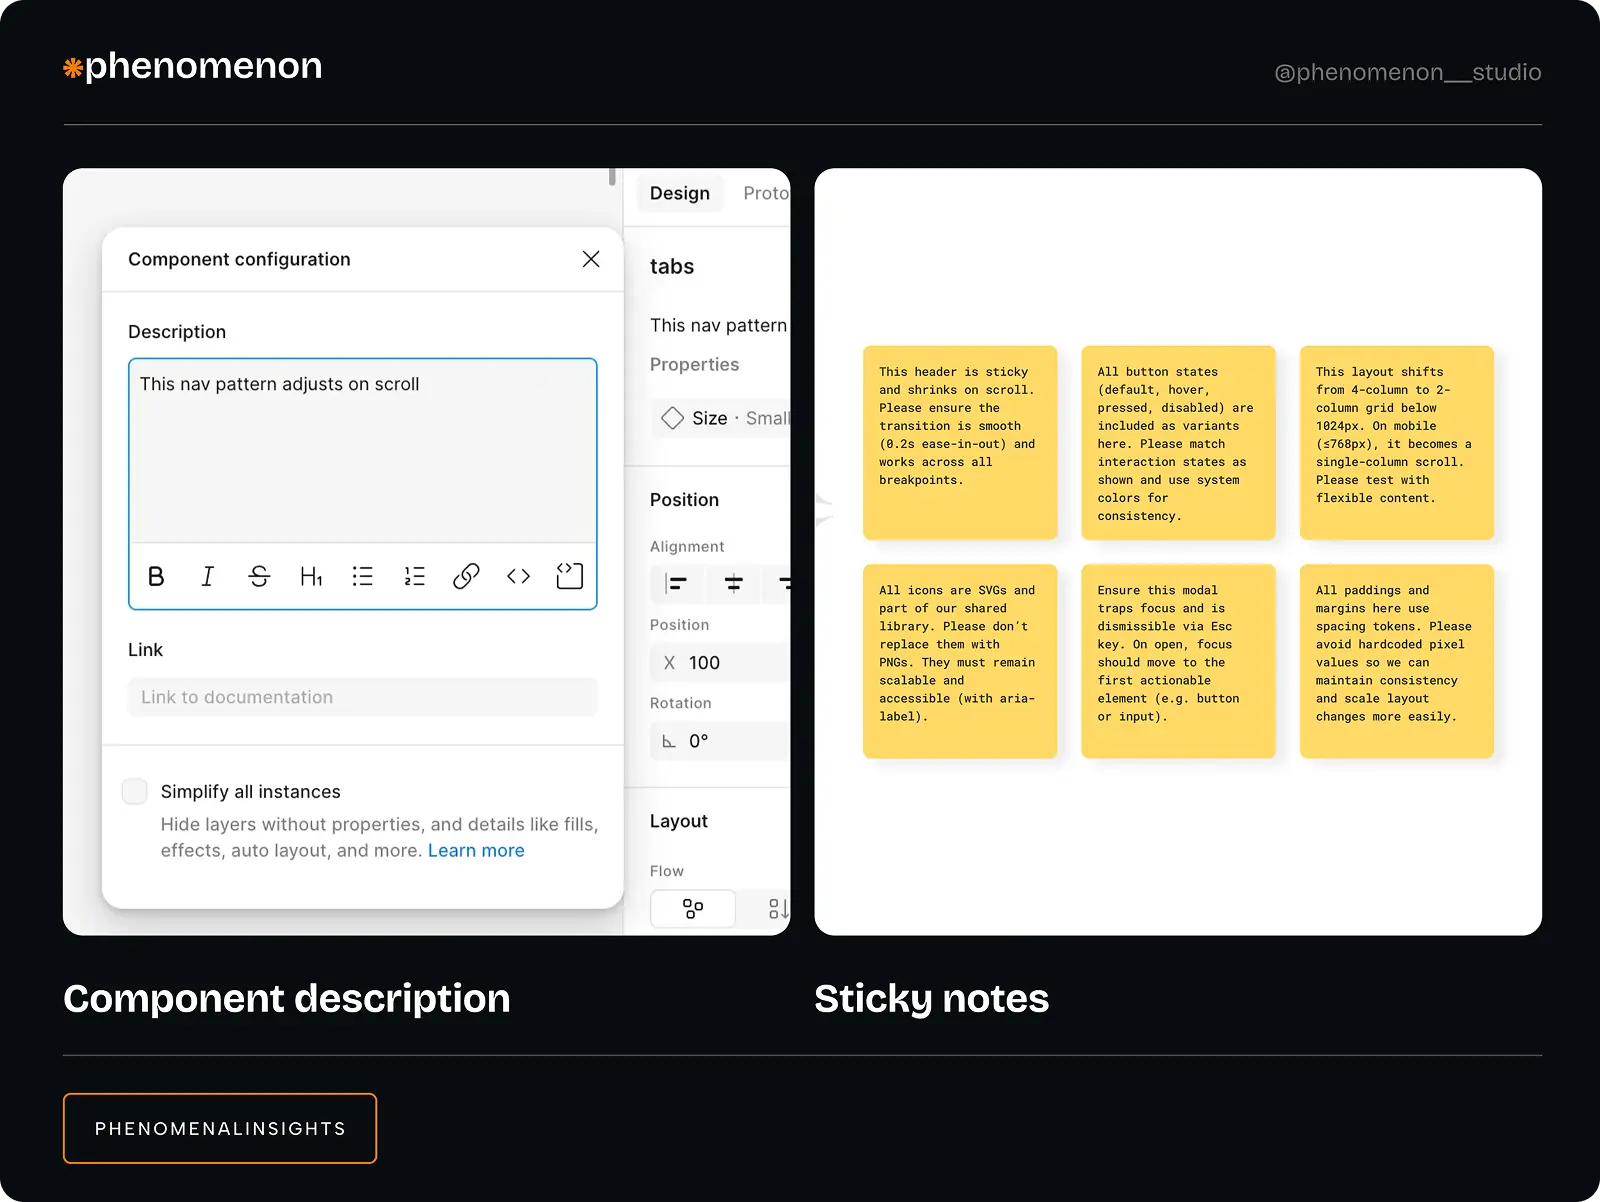The height and width of the screenshot is (1202, 1600).
Task: Click the Link to documentation field
Action: [362, 697]
